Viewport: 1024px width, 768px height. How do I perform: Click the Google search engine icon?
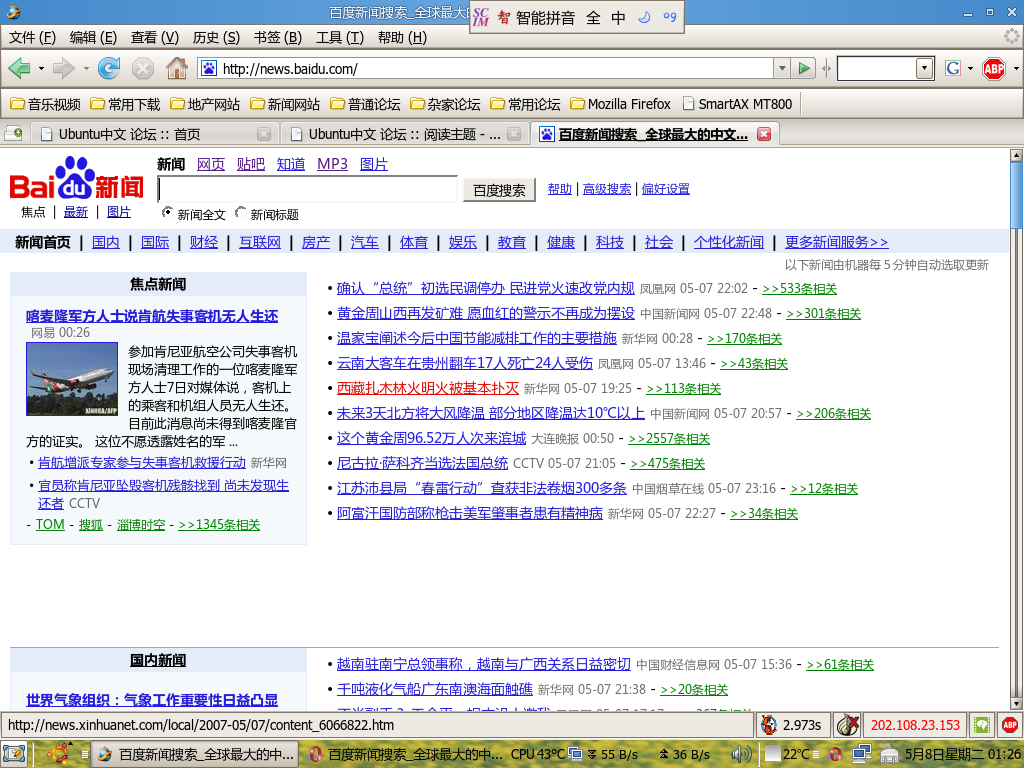click(x=953, y=68)
